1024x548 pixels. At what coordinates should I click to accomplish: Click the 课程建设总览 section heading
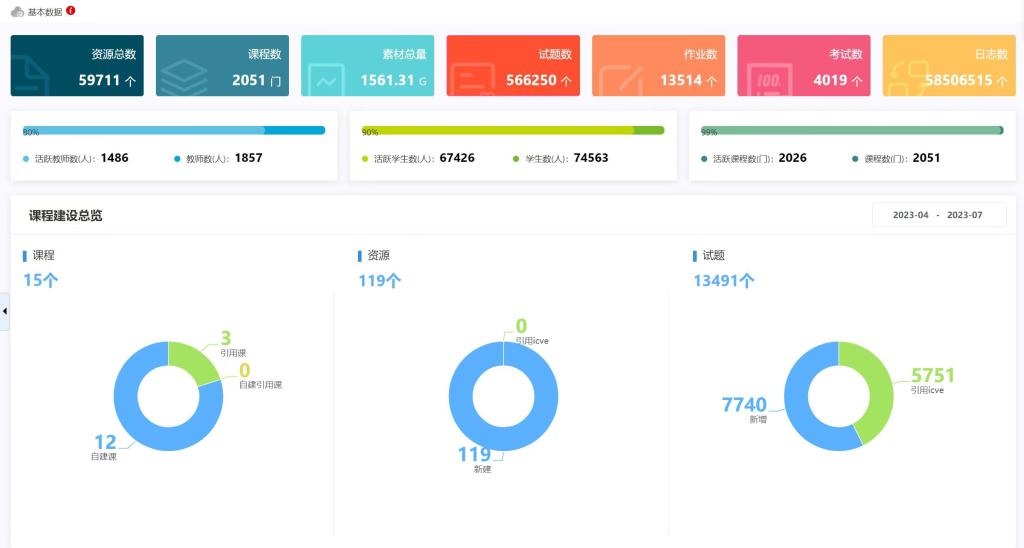pyautogui.click(x=65, y=216)
